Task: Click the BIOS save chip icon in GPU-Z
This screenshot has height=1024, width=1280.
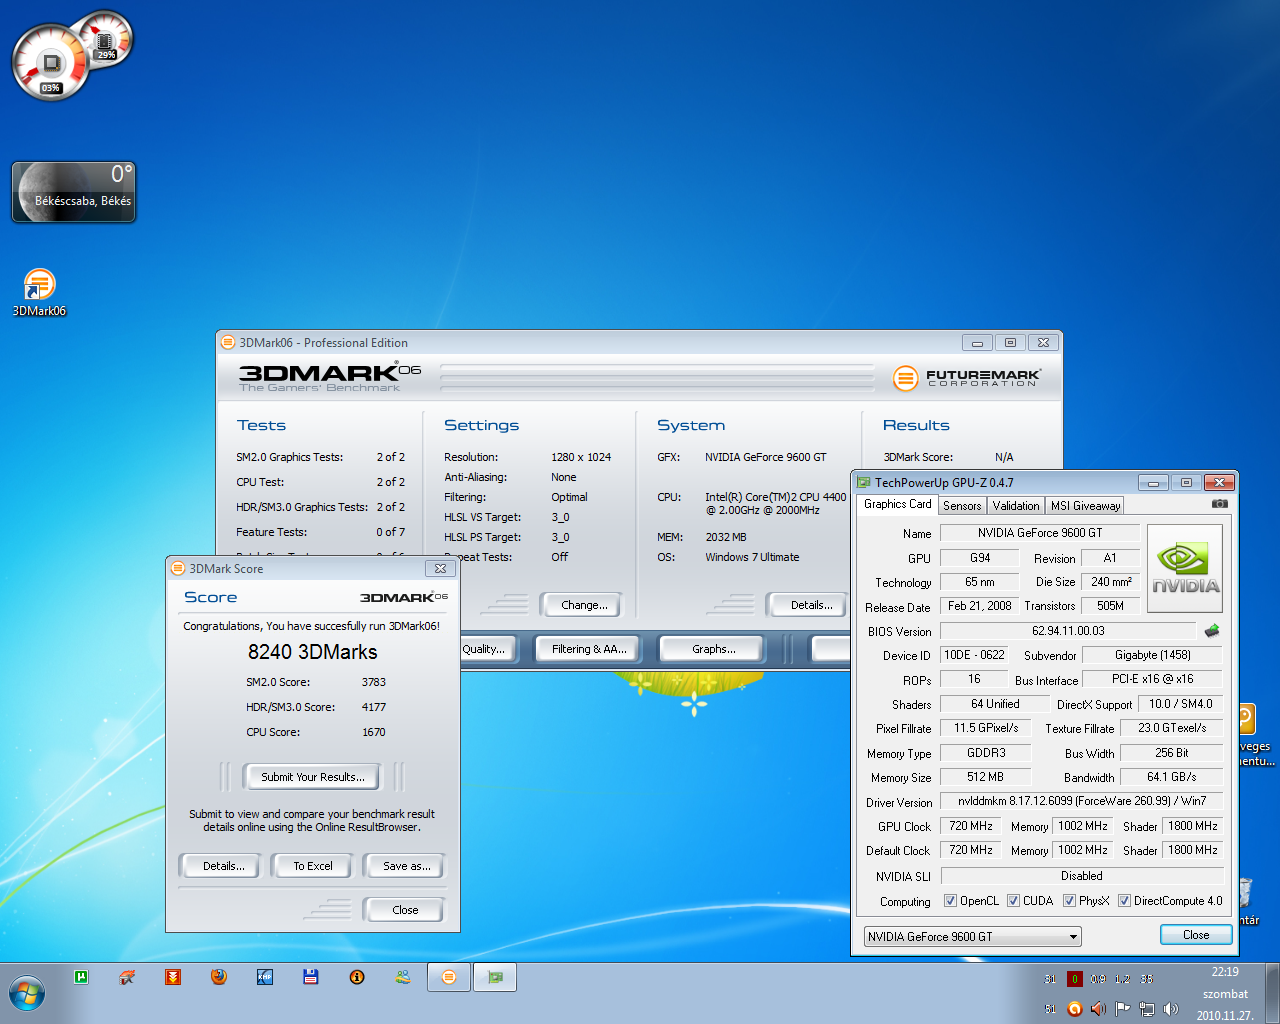Action: pos(1212,631)
